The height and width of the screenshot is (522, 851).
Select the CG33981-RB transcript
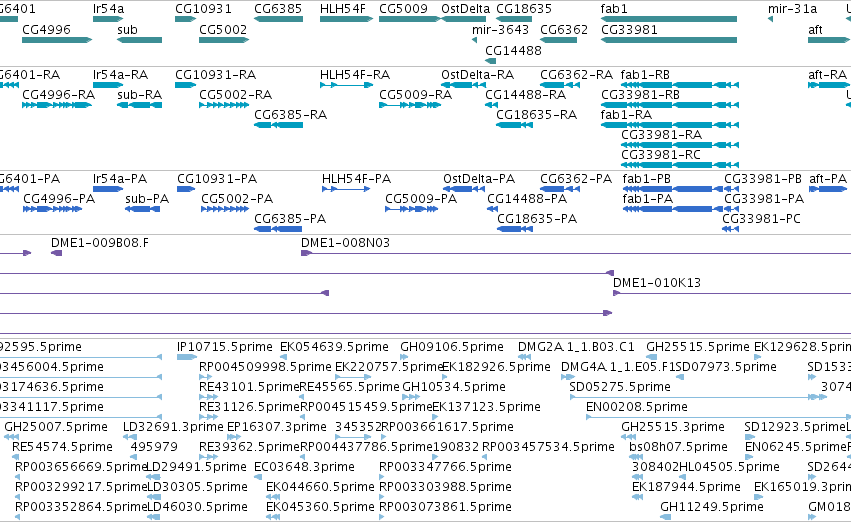pyautogui.click(x=670, y=105)
